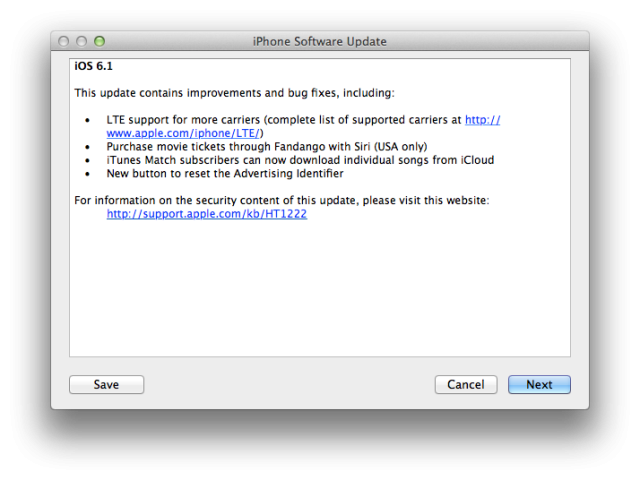Click the iTunes Match subscribers bullet line

click(x=300, y=160)
